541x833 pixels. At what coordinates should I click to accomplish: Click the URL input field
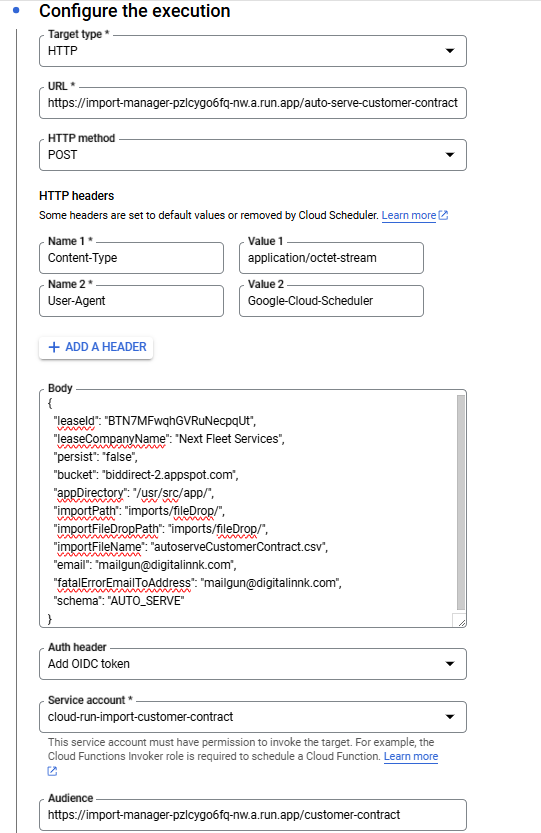pyautogui.click(x=253, y=103)
